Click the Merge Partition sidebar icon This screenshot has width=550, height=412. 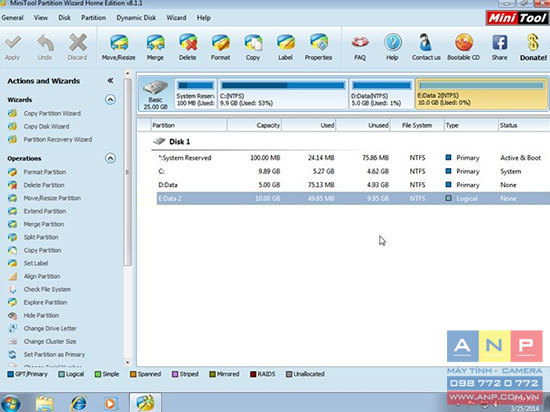pos(12,224)
